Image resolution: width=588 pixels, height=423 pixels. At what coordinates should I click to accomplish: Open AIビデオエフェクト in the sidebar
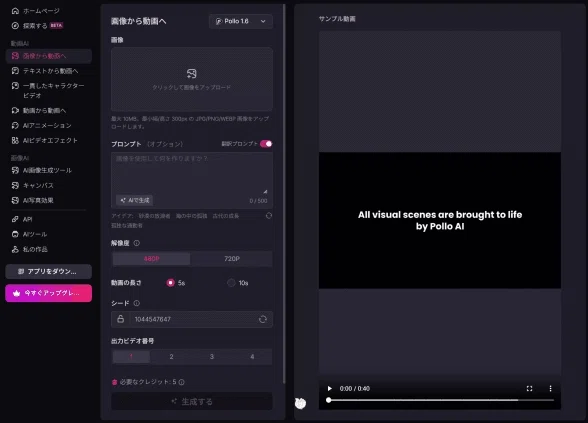pos(49,140)
